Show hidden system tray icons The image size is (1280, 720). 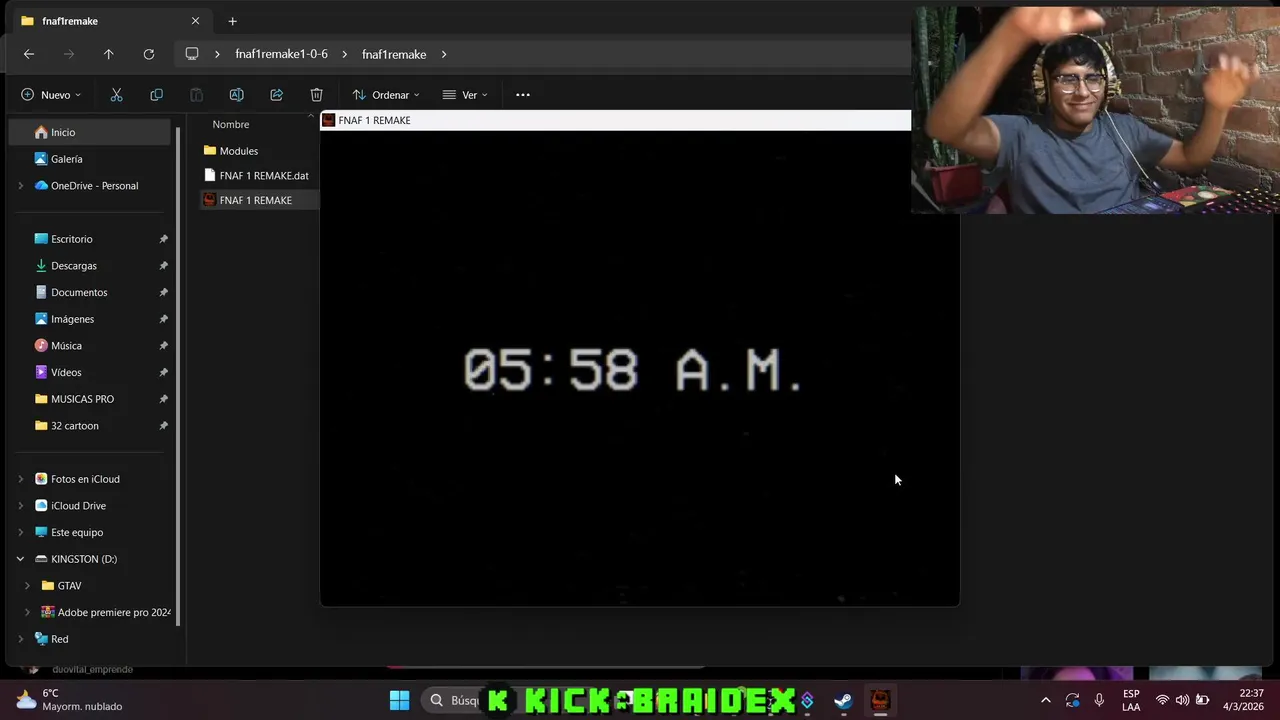coord(1045,700)
